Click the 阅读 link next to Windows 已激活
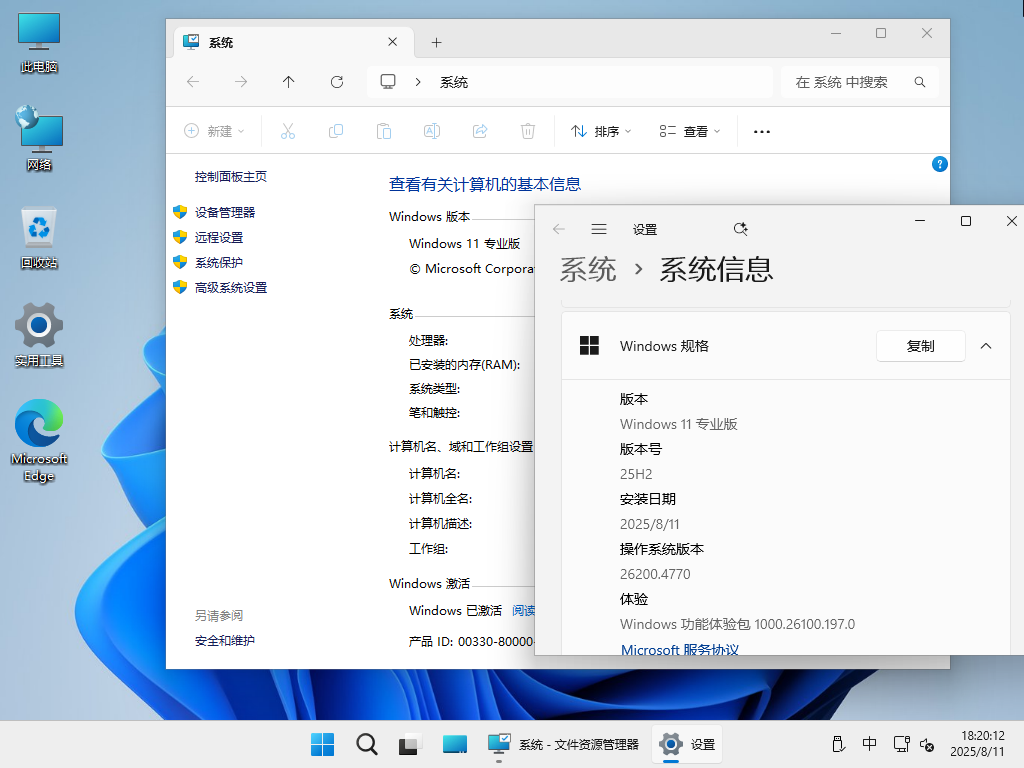1024x768 pixels. [x=523, y=611]
